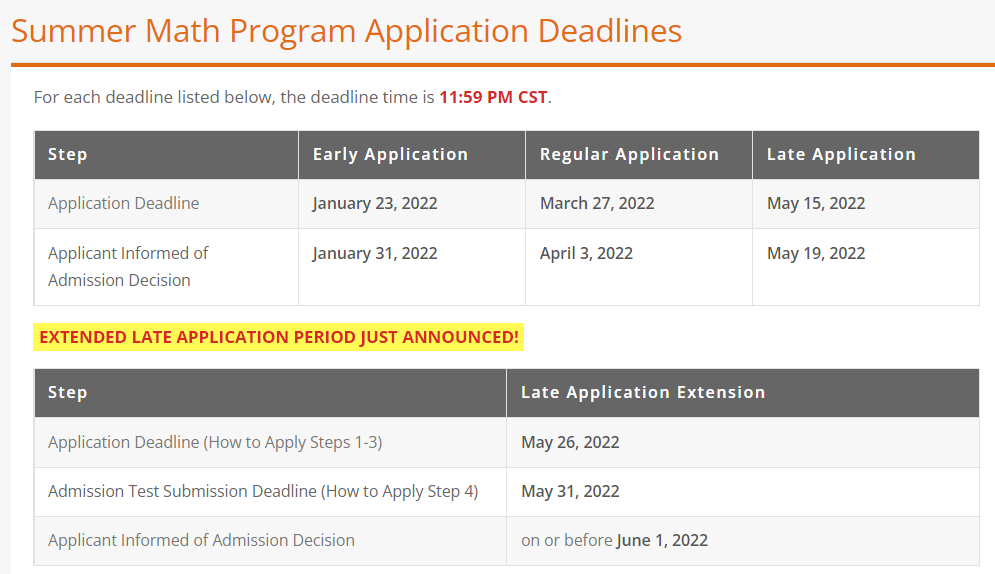Click the April 3, 2022 decision date

pos(586,253)
